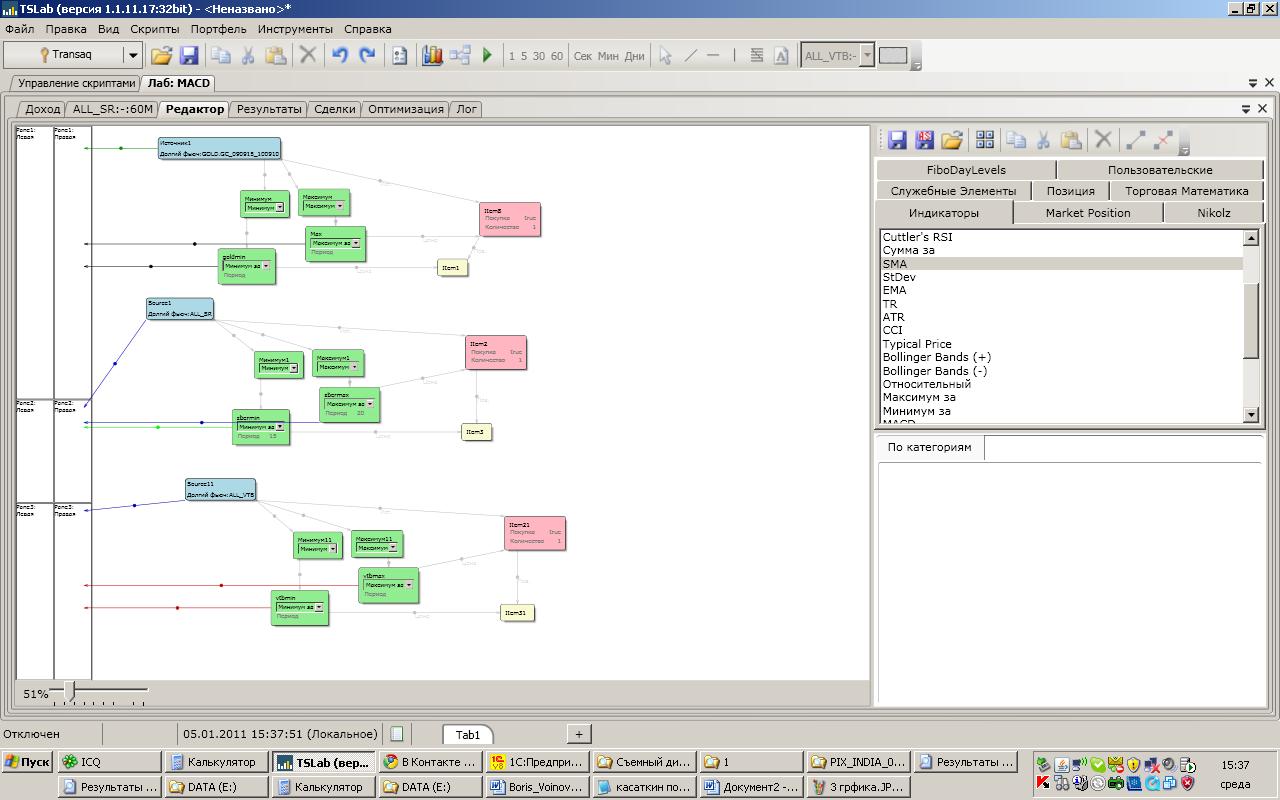This screenshot has height=800, width=1280.
Task: Open the Transaq data source dropdown
Action: [x=132, y=56]
